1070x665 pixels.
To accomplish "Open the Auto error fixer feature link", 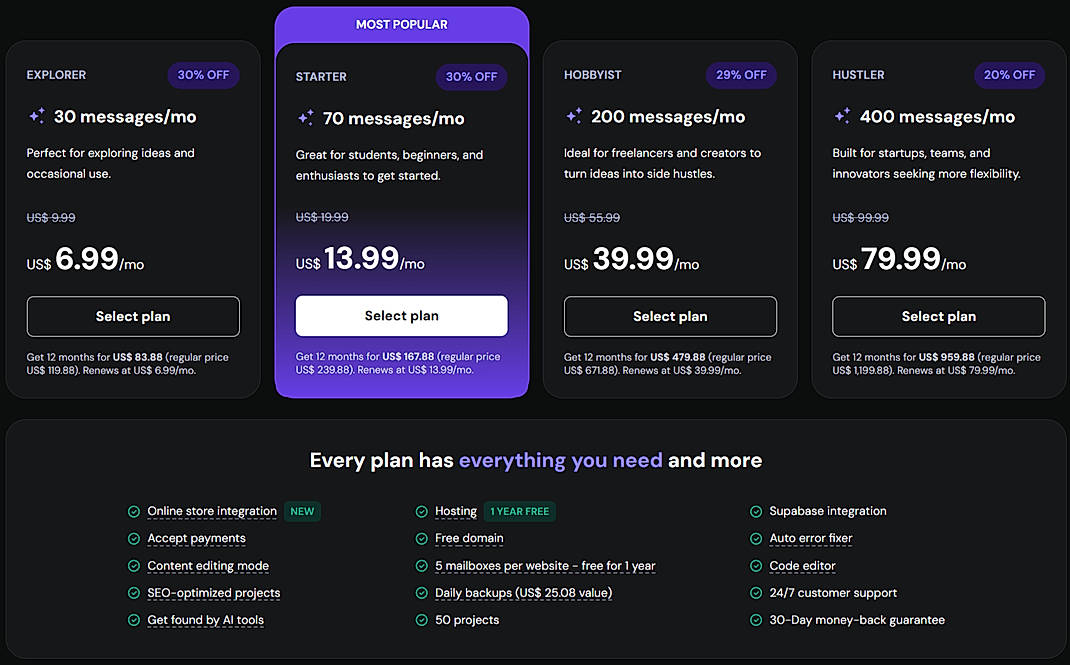I will click(809, 538).
